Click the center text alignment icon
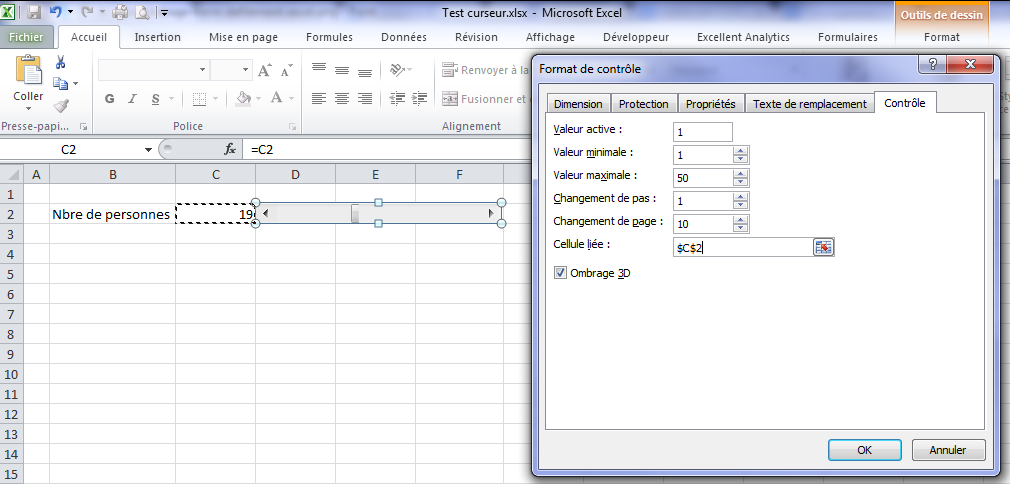Image resolution: width=1010 pixels, height=484 pixels. tap(343, 99)
